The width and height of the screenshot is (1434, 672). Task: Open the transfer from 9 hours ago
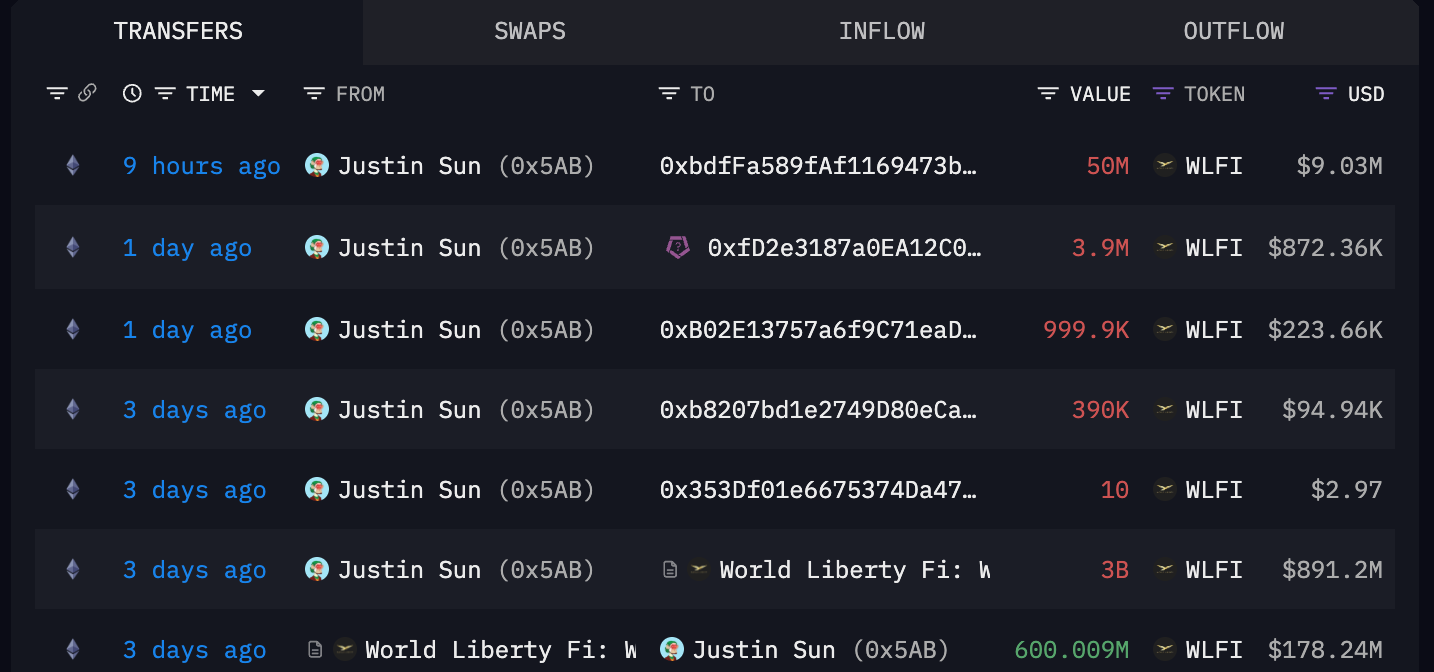(201, 165)
